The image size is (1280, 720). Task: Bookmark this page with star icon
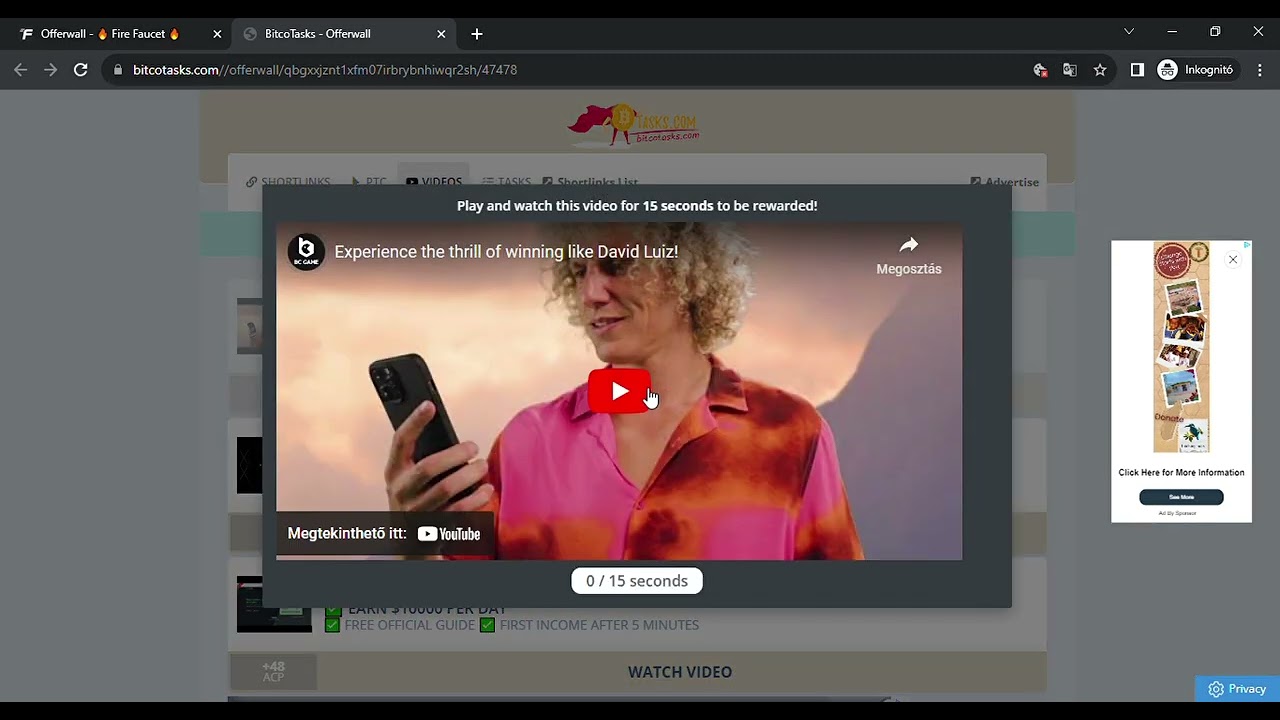(1100, 70)
